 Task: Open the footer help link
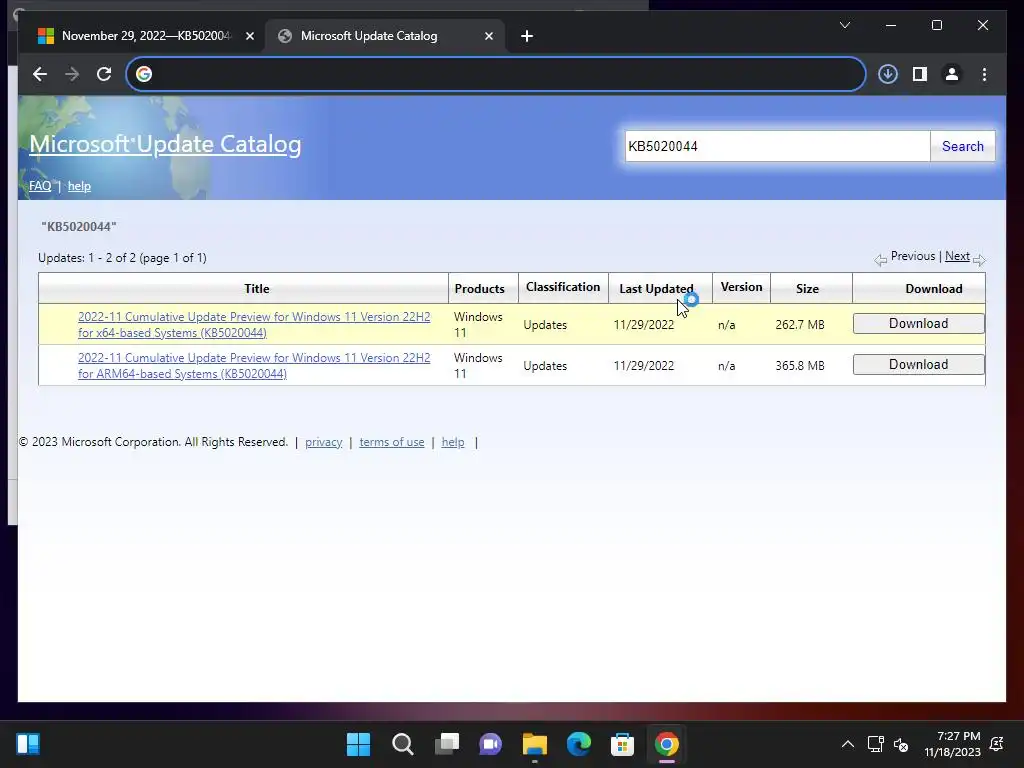tap(453, 442)
